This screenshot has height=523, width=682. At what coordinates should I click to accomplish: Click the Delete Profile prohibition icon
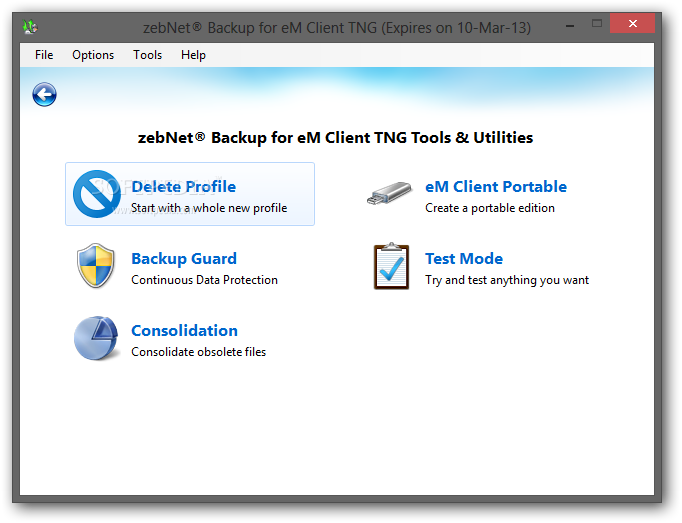(x=97, y=194)
